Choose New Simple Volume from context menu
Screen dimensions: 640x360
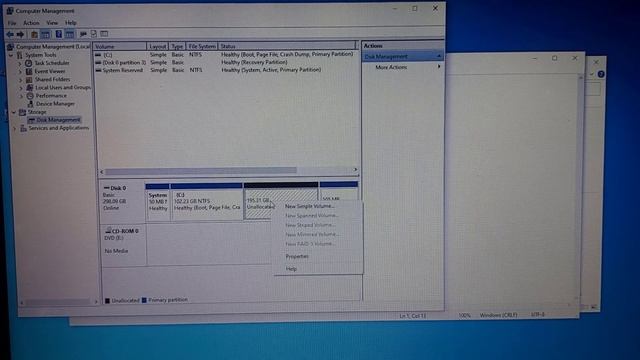click(x=309, y=206)
